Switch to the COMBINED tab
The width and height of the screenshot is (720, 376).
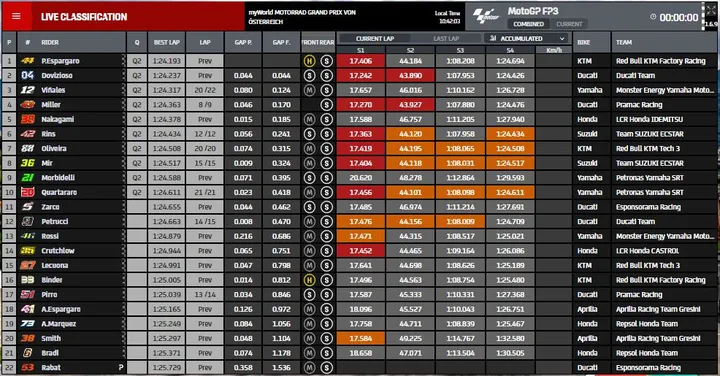528,24
